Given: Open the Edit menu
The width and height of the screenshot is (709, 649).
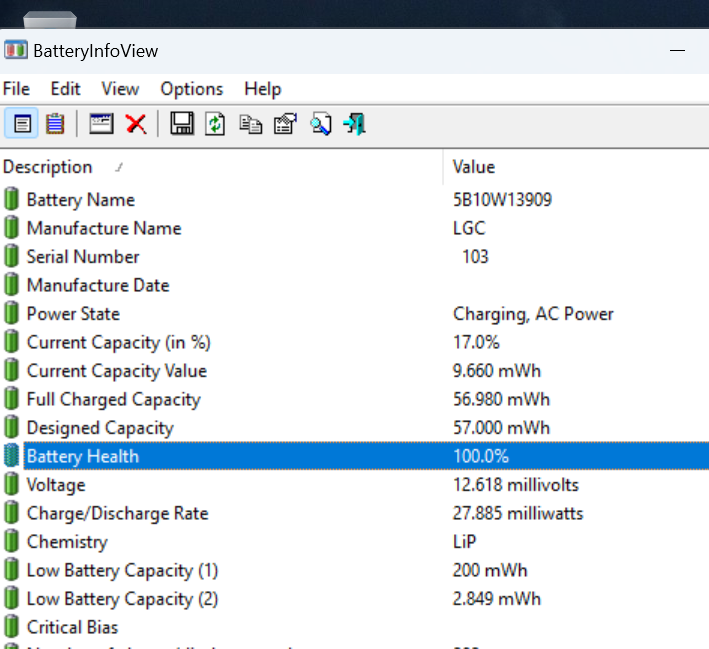Looking at the screenshot, I should tap(65, 89).
